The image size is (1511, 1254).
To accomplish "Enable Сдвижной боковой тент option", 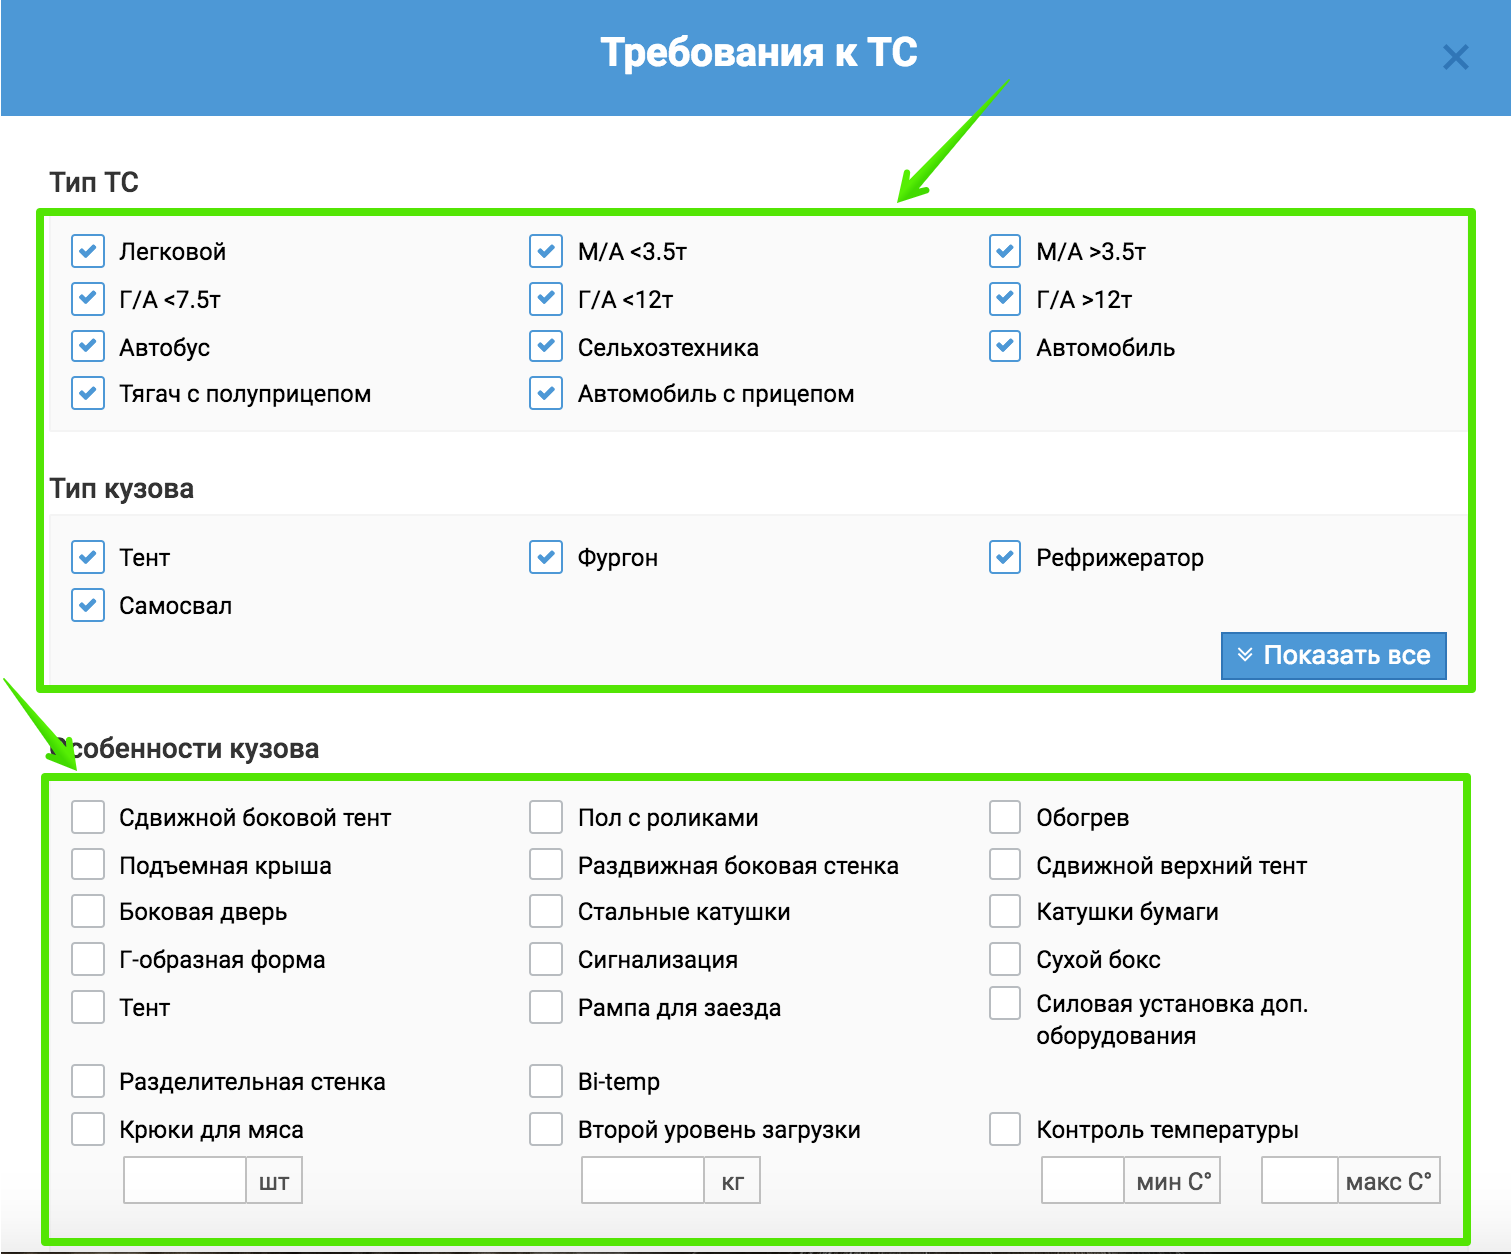I will [x=88, y=817].
